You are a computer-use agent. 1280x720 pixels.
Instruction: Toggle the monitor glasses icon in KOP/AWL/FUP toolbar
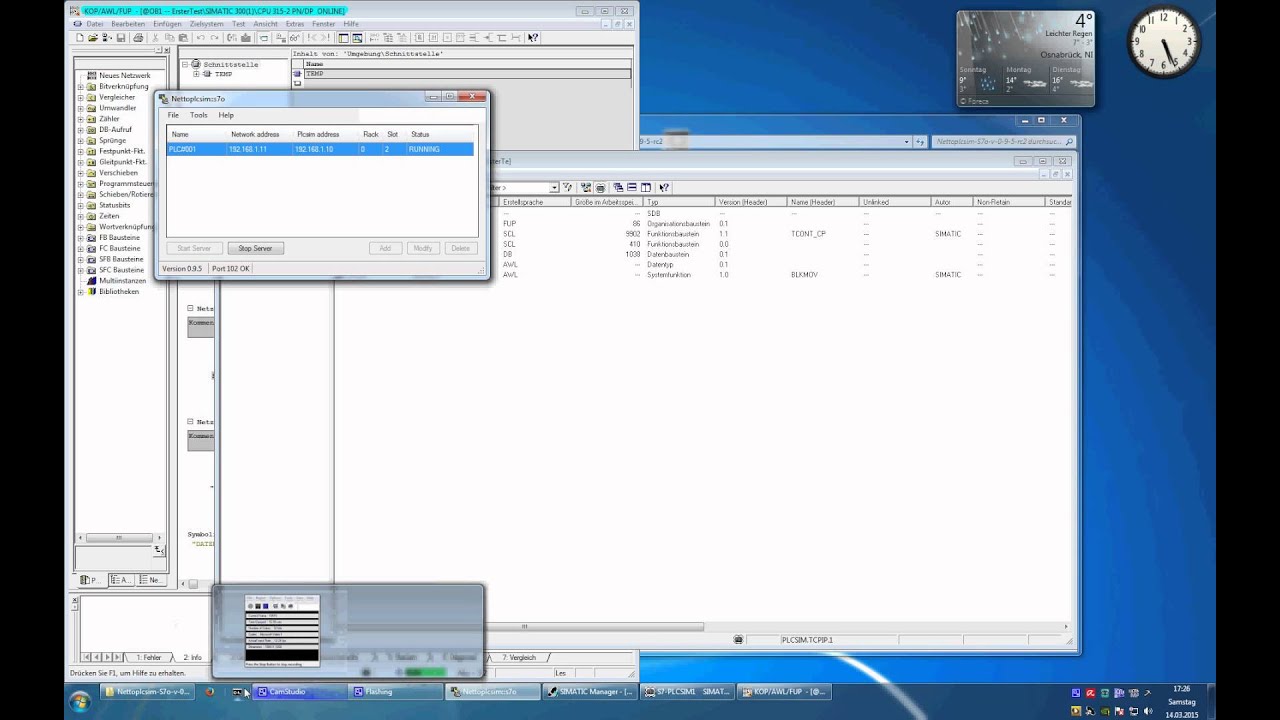tap(295, 38)
